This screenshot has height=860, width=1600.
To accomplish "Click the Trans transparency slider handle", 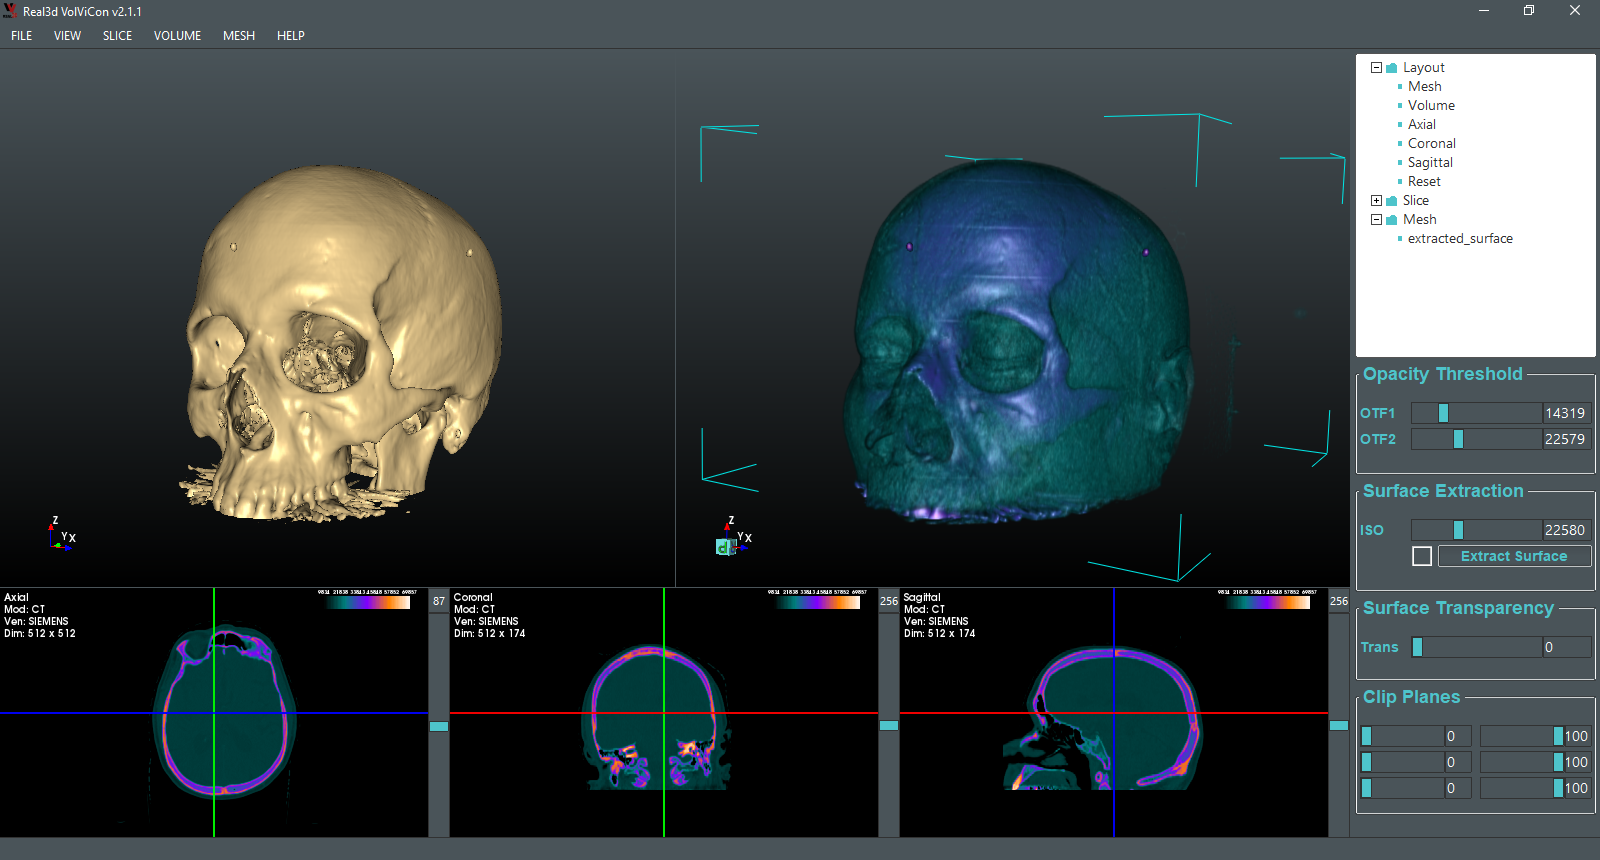I will pyautogui.click(x=1417, y=647).
